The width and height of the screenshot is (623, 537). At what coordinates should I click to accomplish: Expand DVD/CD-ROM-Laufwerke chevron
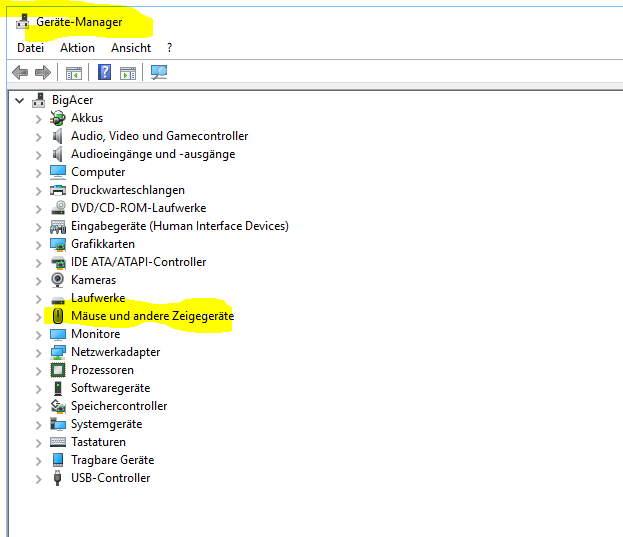pyautogui.click(x=39, y=209)
